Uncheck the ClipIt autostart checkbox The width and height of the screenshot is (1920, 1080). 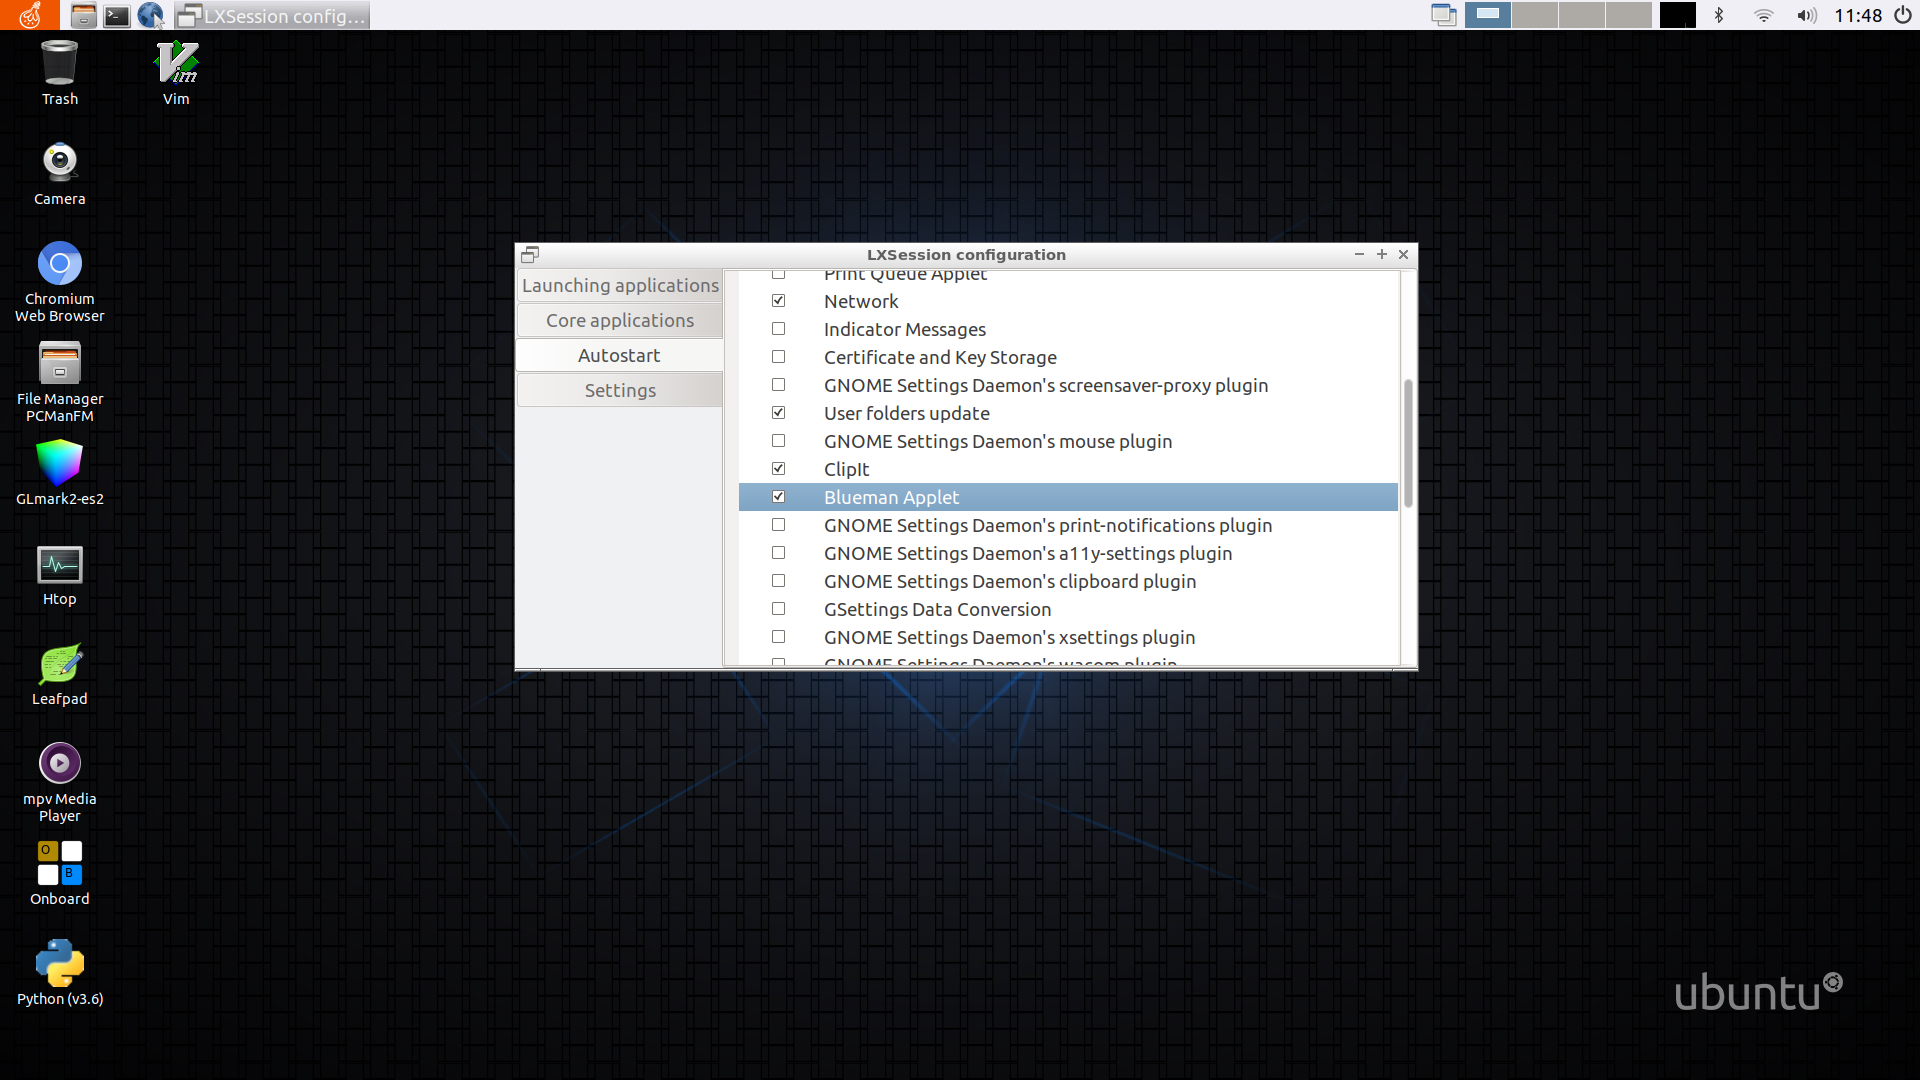779,469
